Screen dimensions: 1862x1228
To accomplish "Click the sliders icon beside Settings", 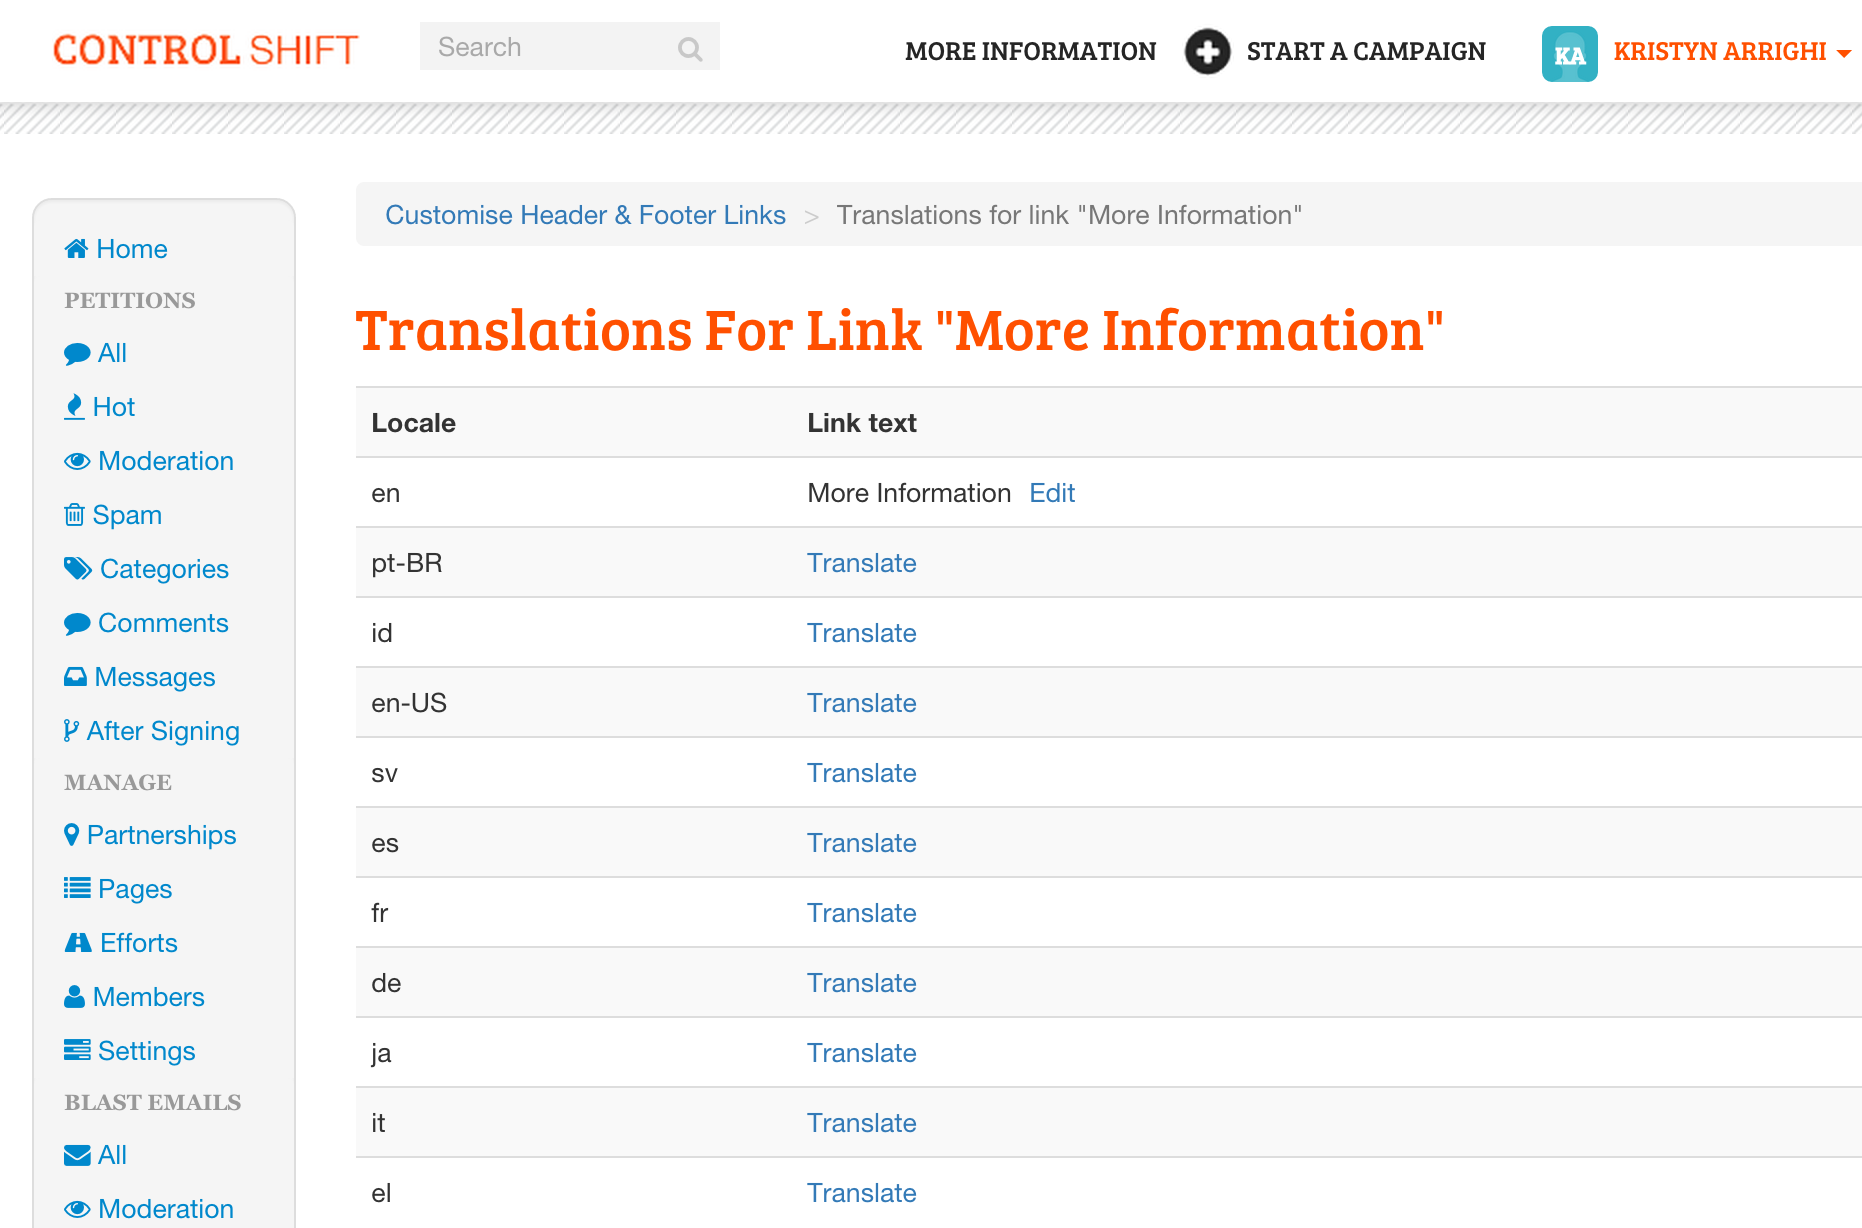I will [x=77, y=1050].
